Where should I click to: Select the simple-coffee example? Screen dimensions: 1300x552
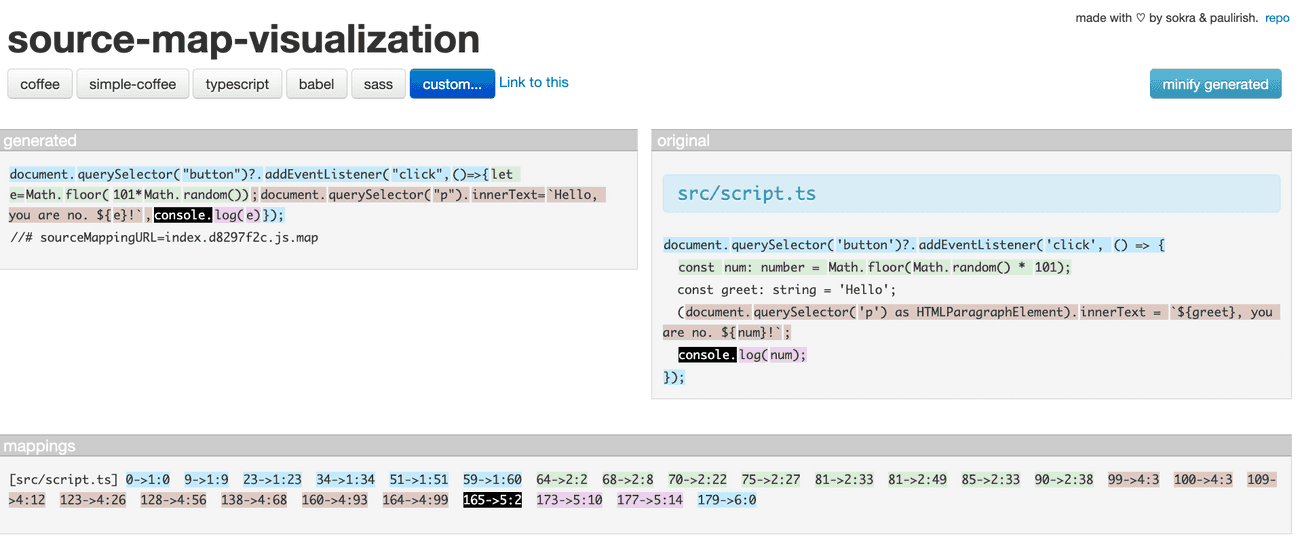coord(132,84)
